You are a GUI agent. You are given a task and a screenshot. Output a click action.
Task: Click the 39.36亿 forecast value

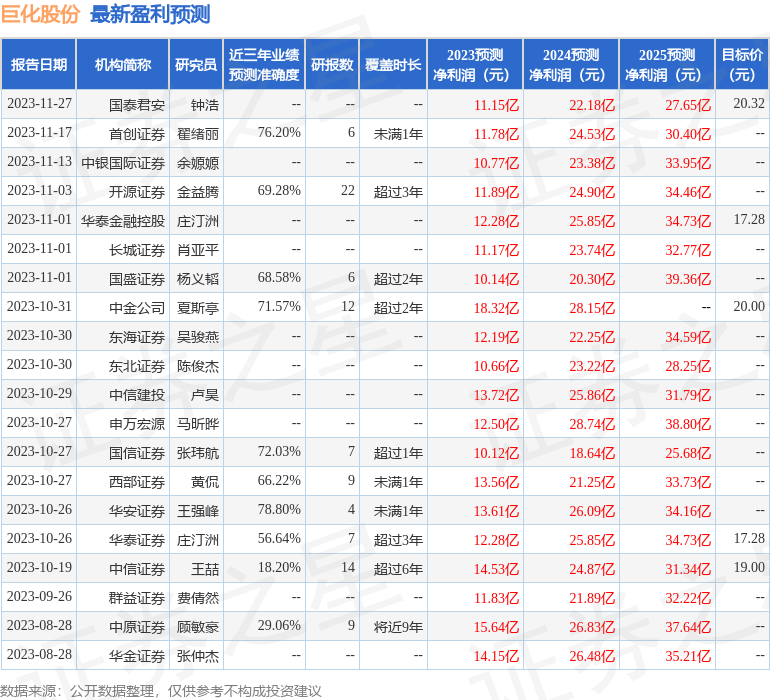688,279
